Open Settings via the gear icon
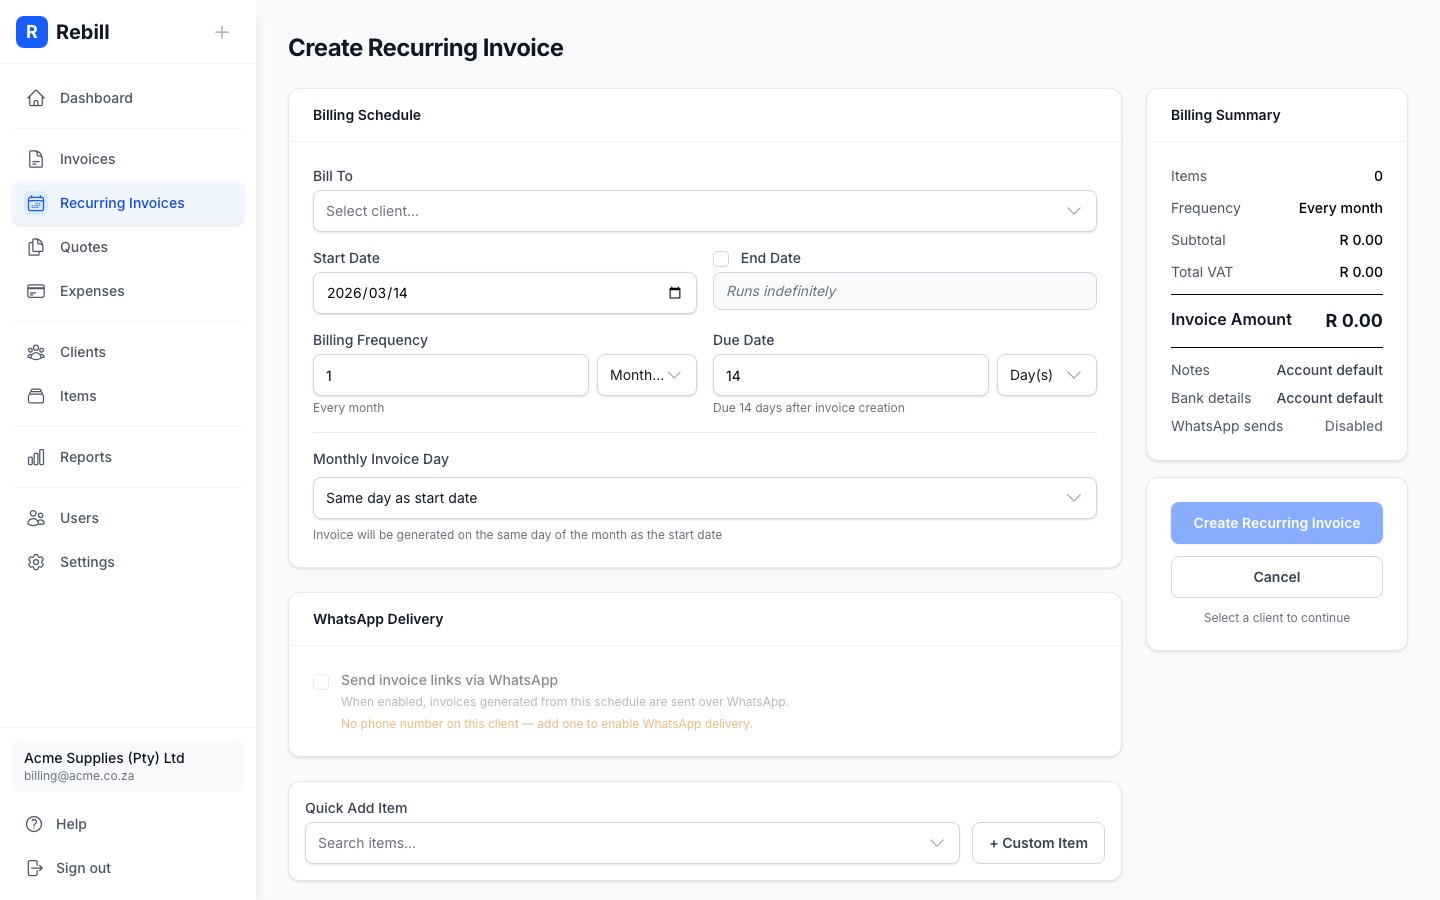 [36, 562]
